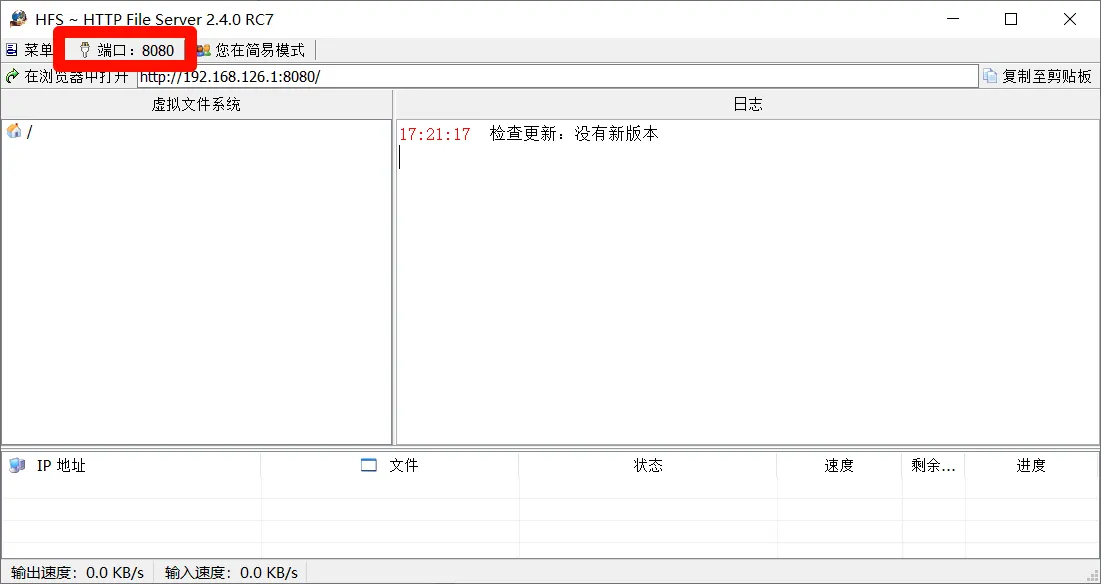Click the 进度 column header
Image resolution: width=1101 pixels, height=584 pixels.
click(1031, 465)
